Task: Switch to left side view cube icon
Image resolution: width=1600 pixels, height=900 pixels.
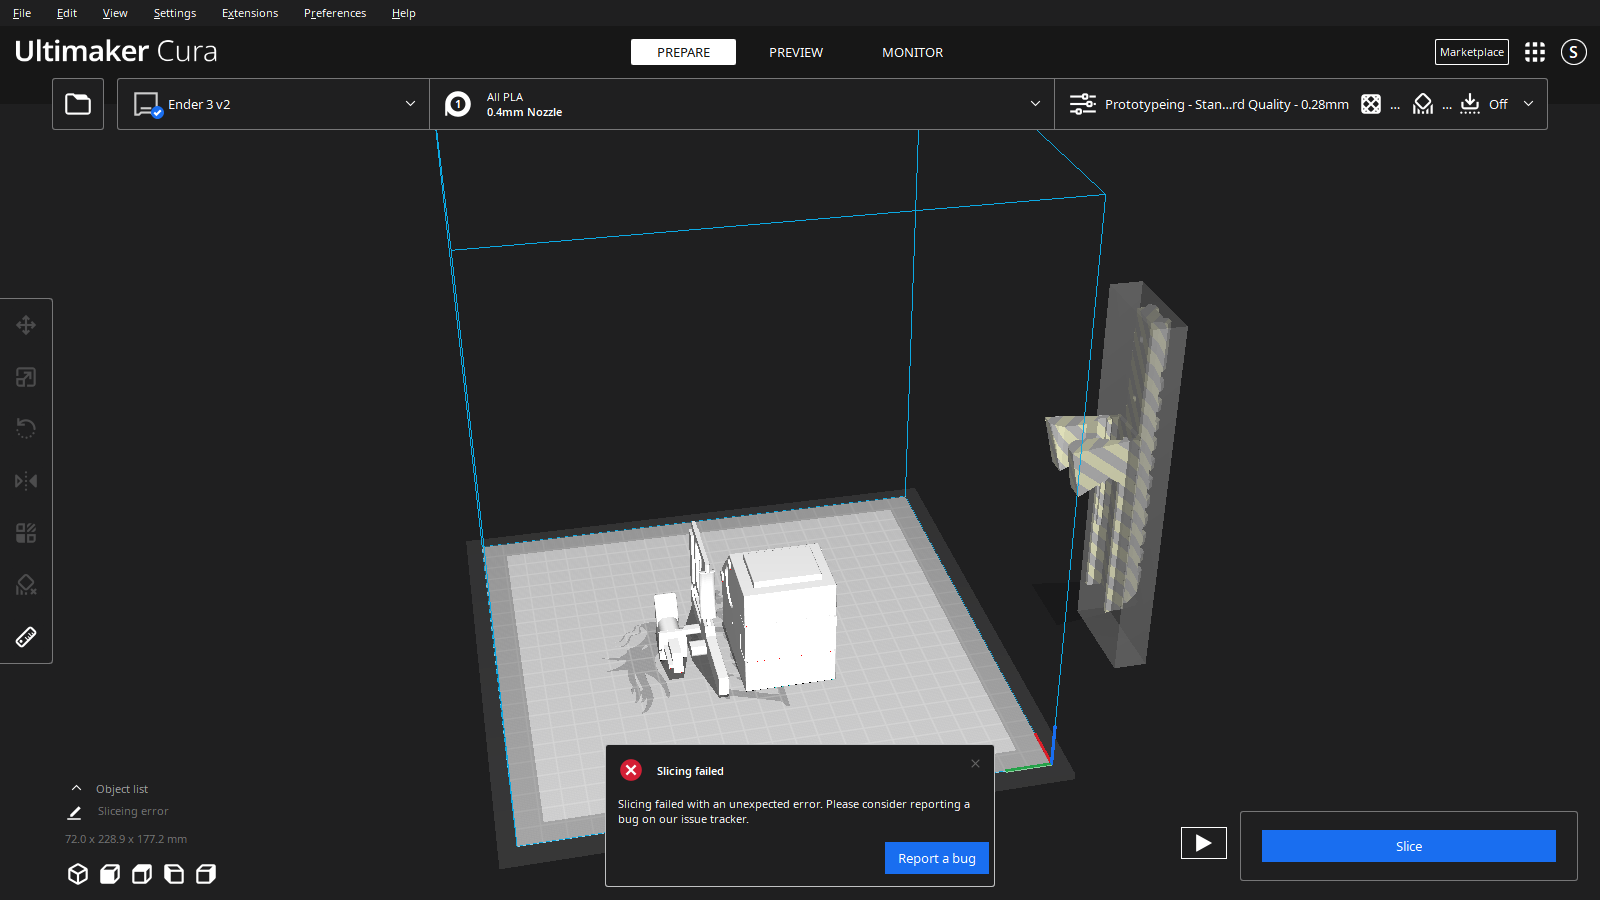Action: click(x=174, y=874)
